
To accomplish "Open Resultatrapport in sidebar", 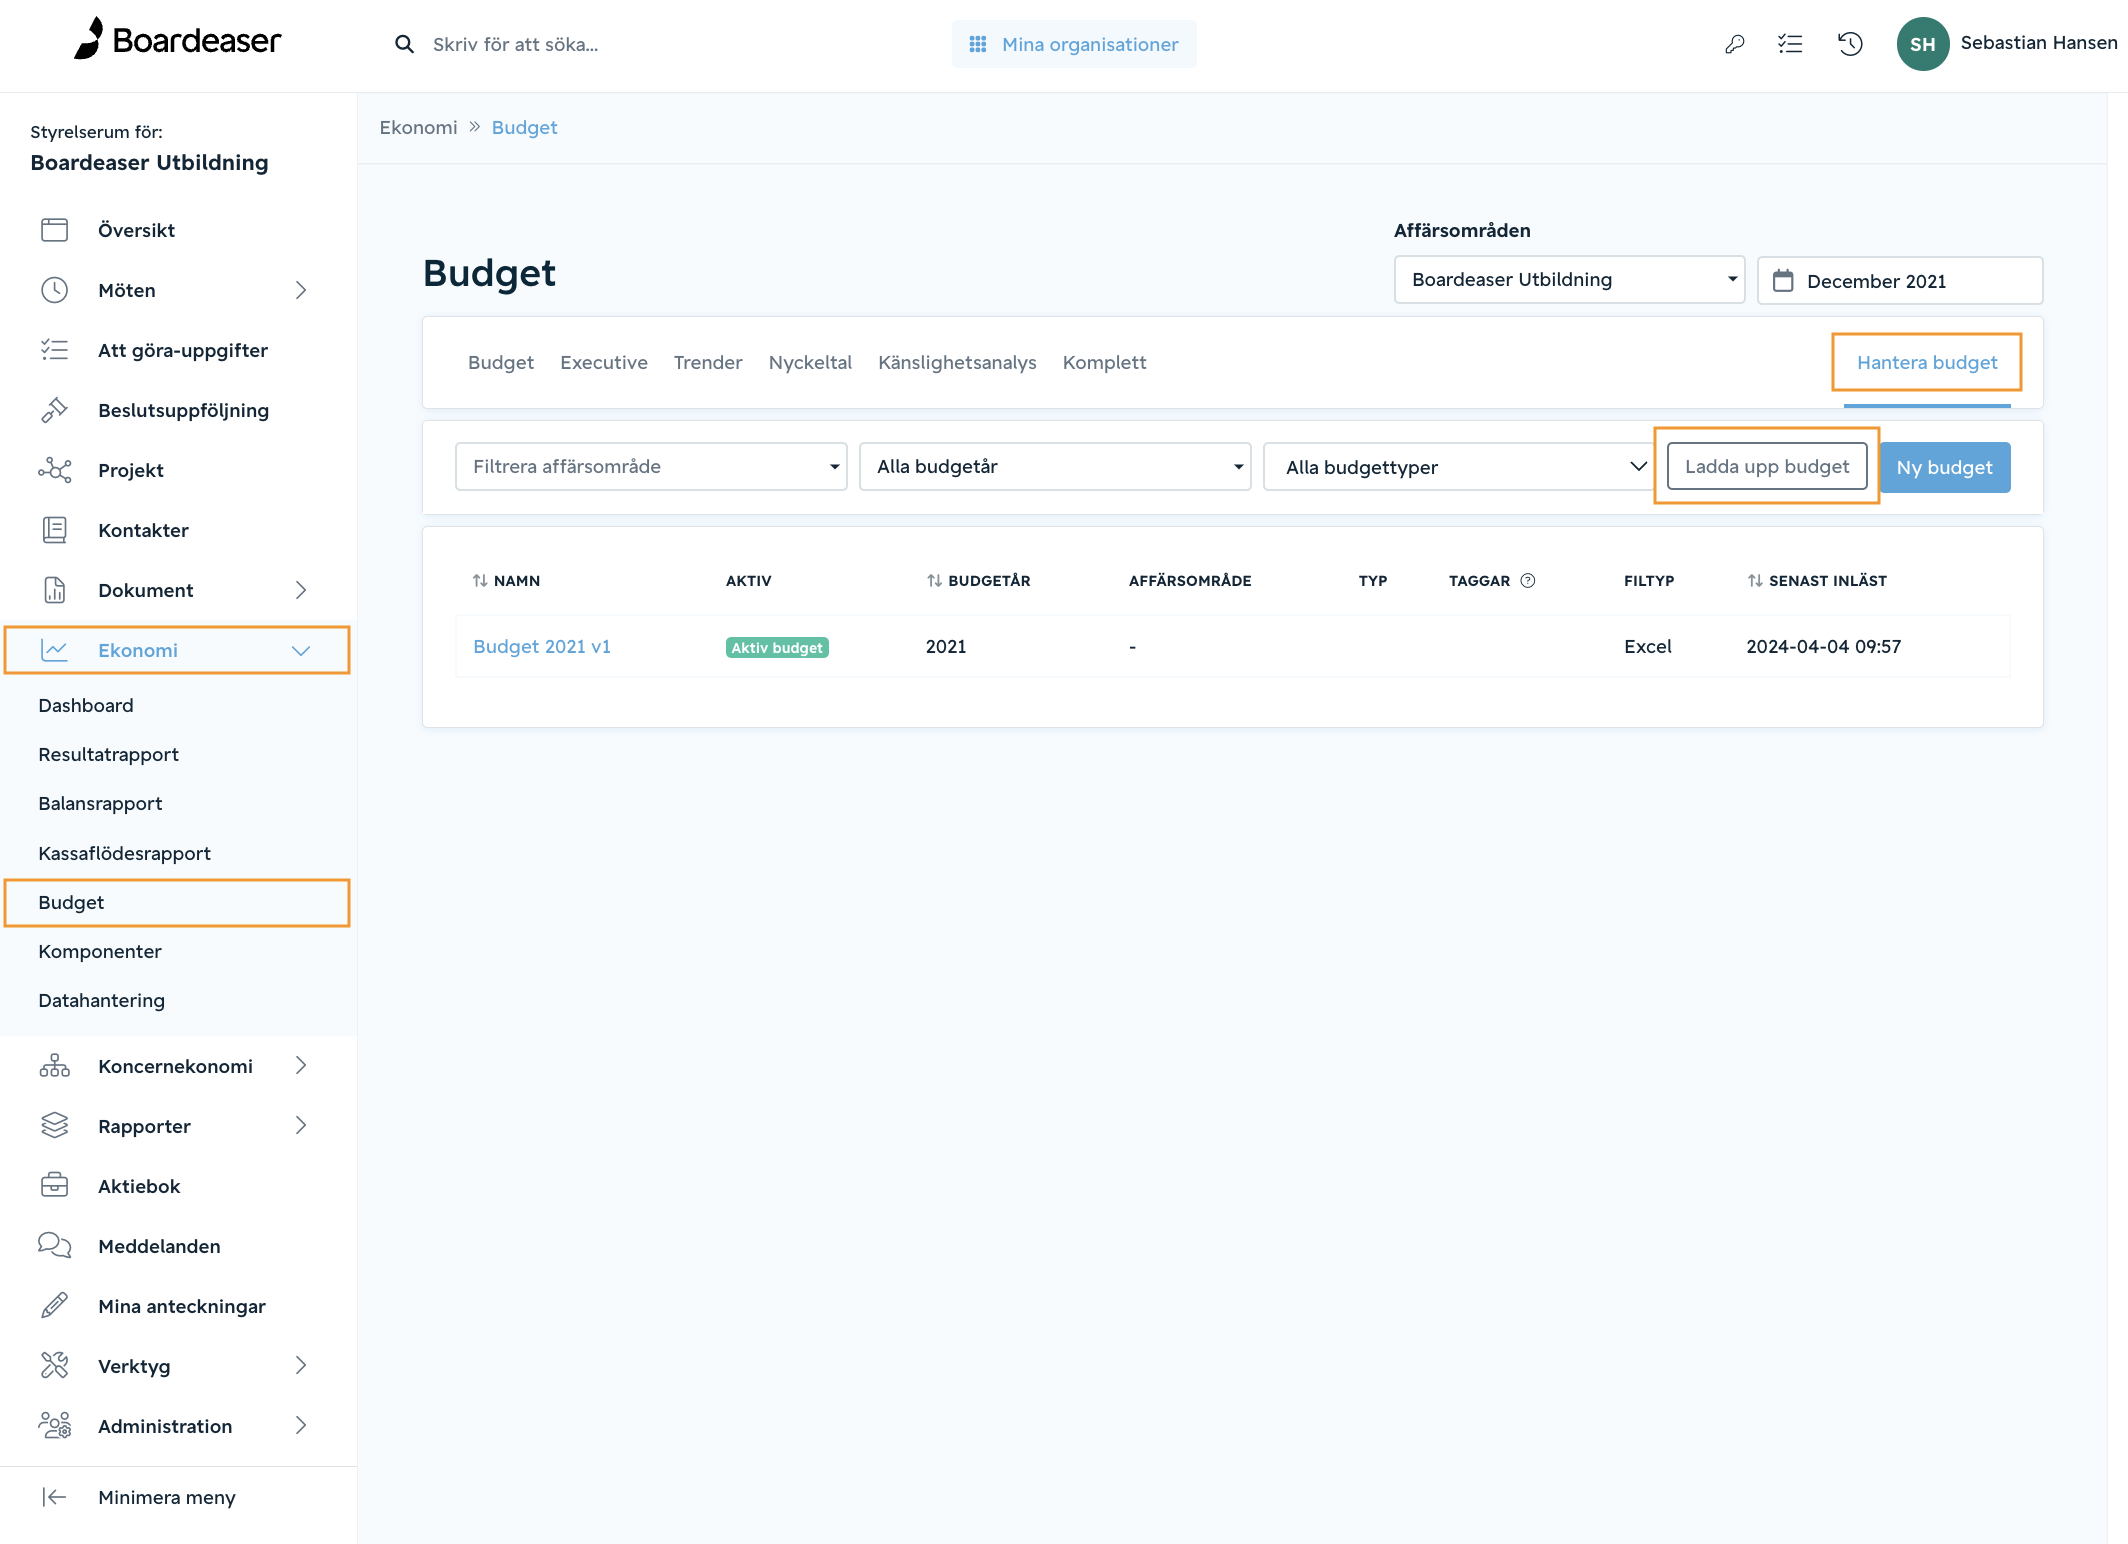I will [x=108, y=754].
